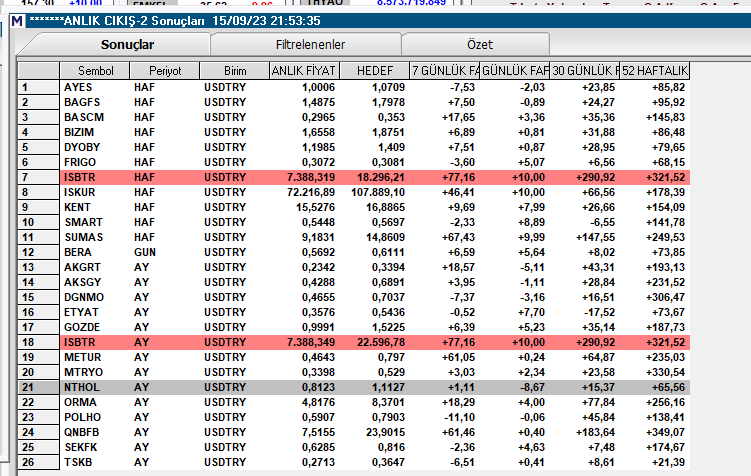Sort by the Birim column header
Screen dimensions: 751x476
click(235, 71)
